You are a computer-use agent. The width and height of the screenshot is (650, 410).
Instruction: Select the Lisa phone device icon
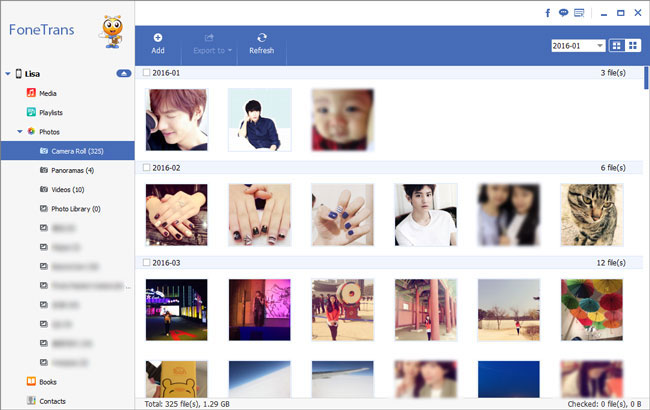coord(19,73)
